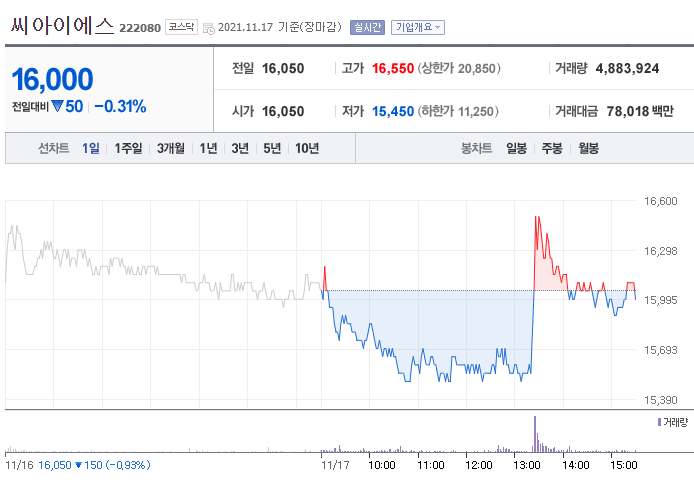This screenshot has width=694, height=483.
Task: Show the 10년 line chart
Action: coord(307,148)
